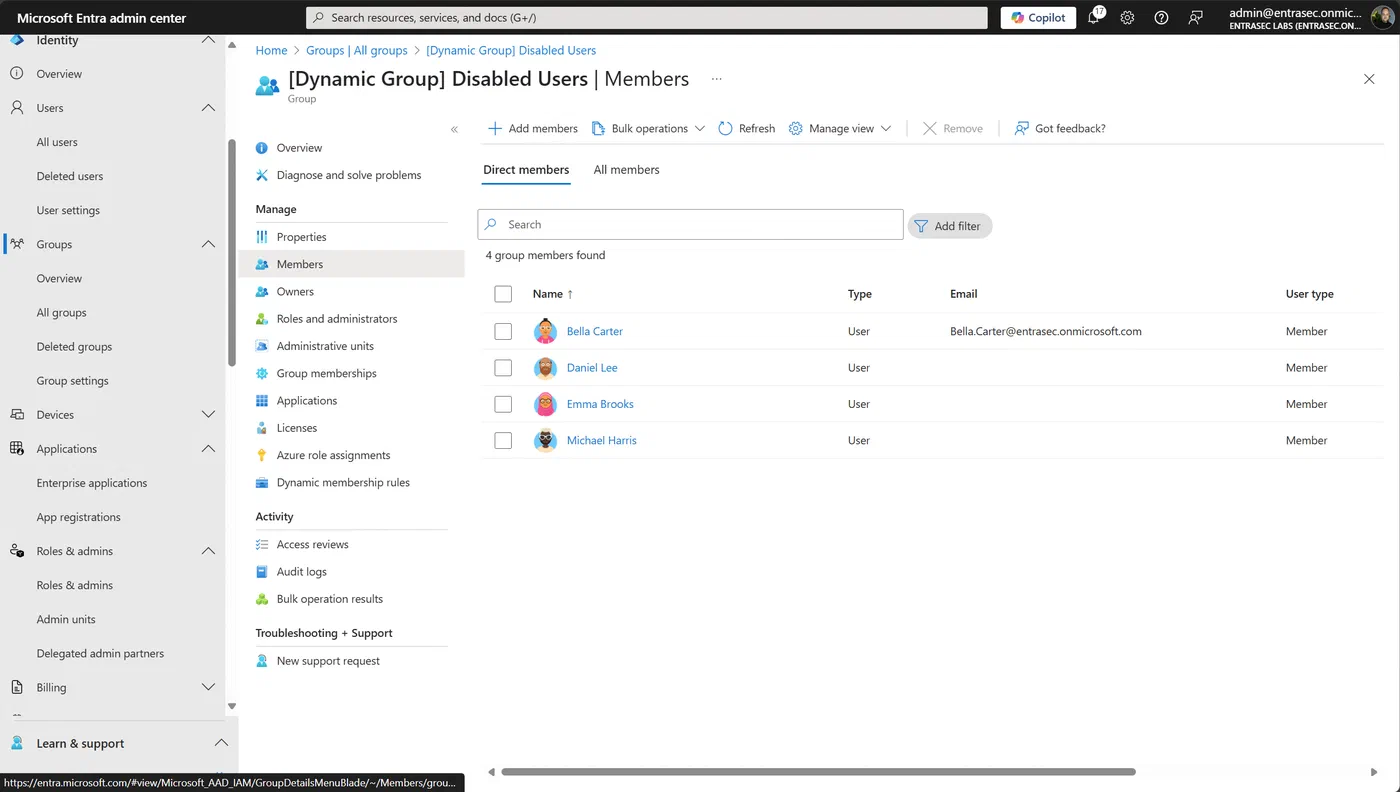Collapse the Users section chevron
Image resolution: width=1400 pixels, height=792 pixels.
coord(208,108)
